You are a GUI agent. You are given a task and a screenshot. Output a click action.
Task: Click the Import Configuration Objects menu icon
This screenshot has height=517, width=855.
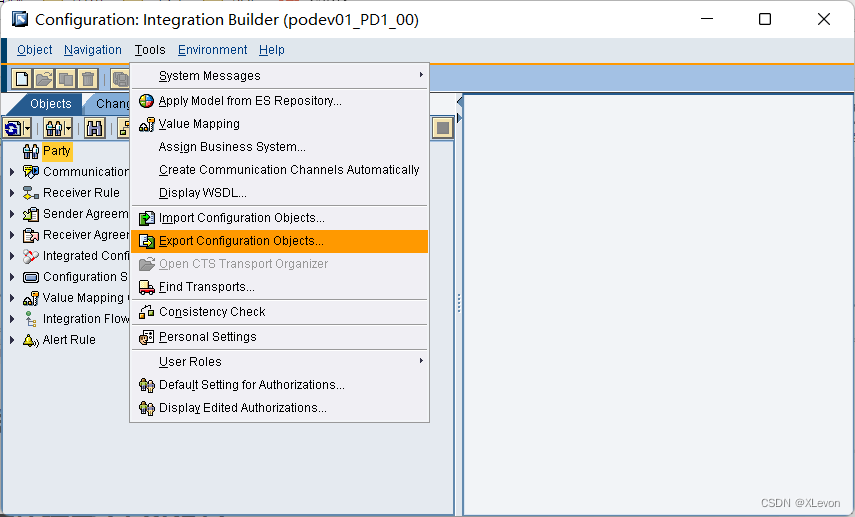[x=146, y=218]
